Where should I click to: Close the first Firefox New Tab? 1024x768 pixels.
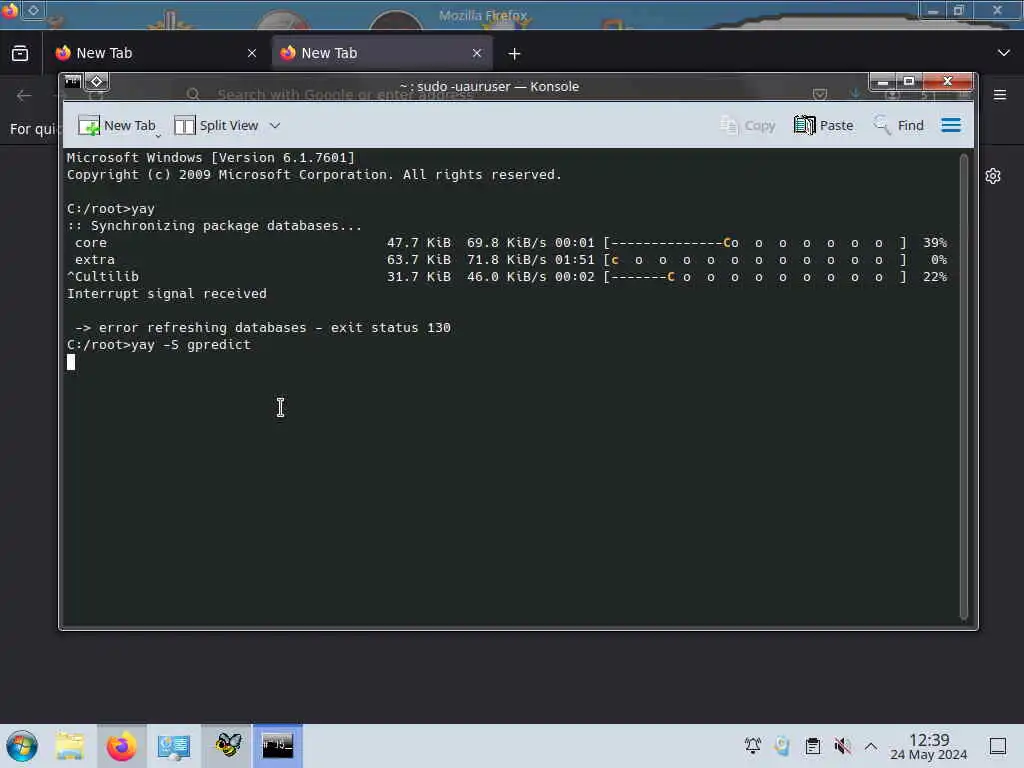click(x=252, y=54)
